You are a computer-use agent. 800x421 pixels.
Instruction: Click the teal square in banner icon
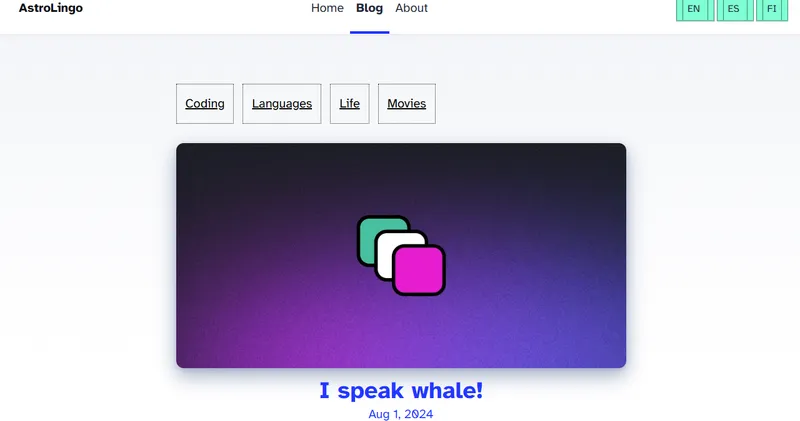372,230
